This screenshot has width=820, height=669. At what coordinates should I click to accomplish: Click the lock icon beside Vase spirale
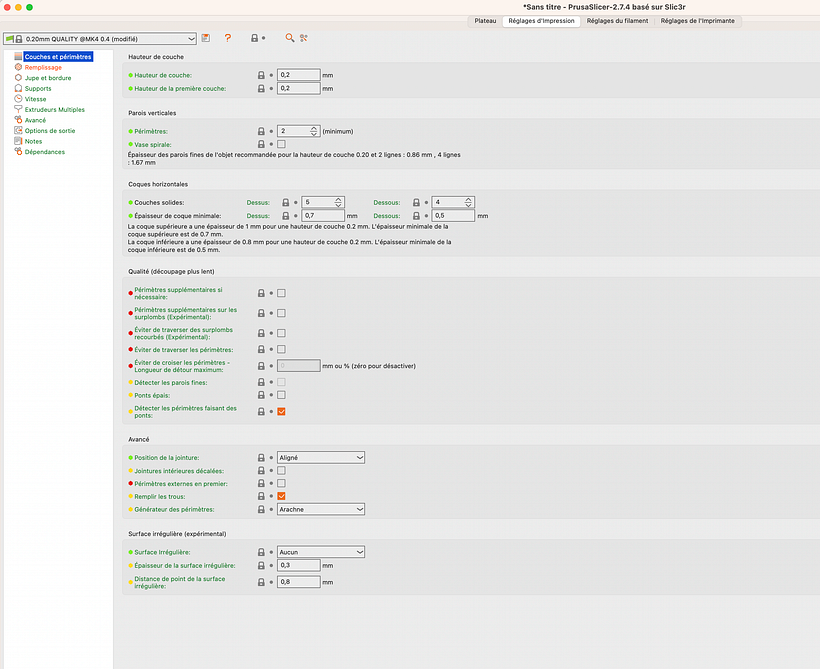tap(262, 145)
